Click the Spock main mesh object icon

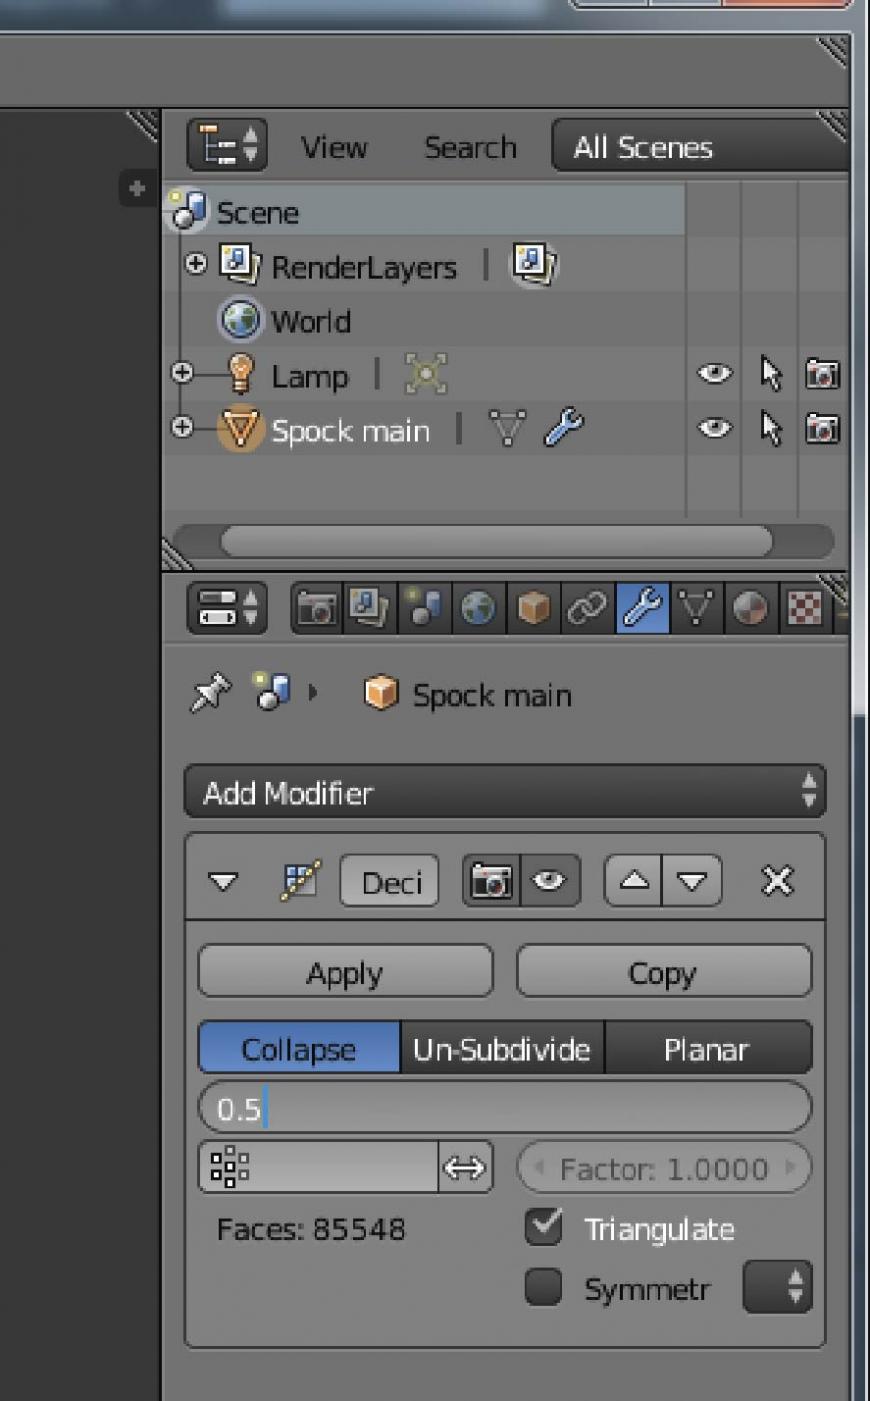click(x=240, y=430)
